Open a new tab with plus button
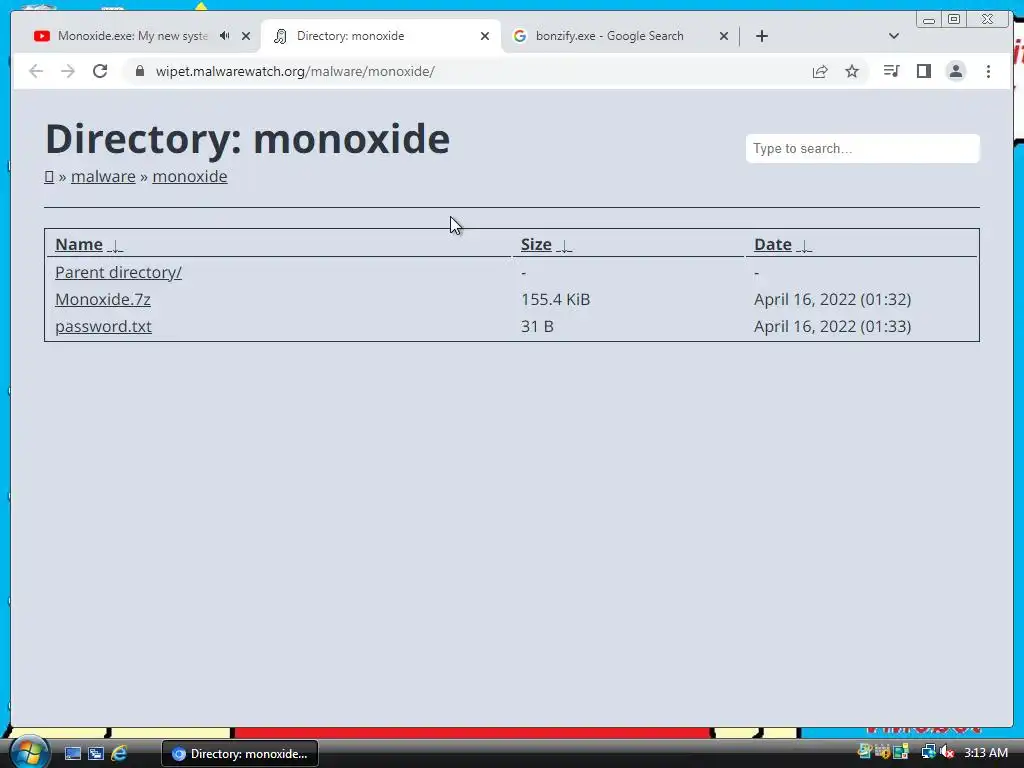This screenshot has height=768, width=1024. coord(761,36)
